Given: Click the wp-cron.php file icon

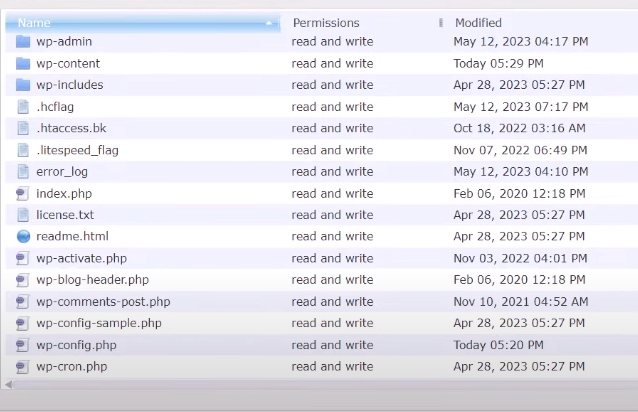Looking at the screenshot, I should (22, 367).
